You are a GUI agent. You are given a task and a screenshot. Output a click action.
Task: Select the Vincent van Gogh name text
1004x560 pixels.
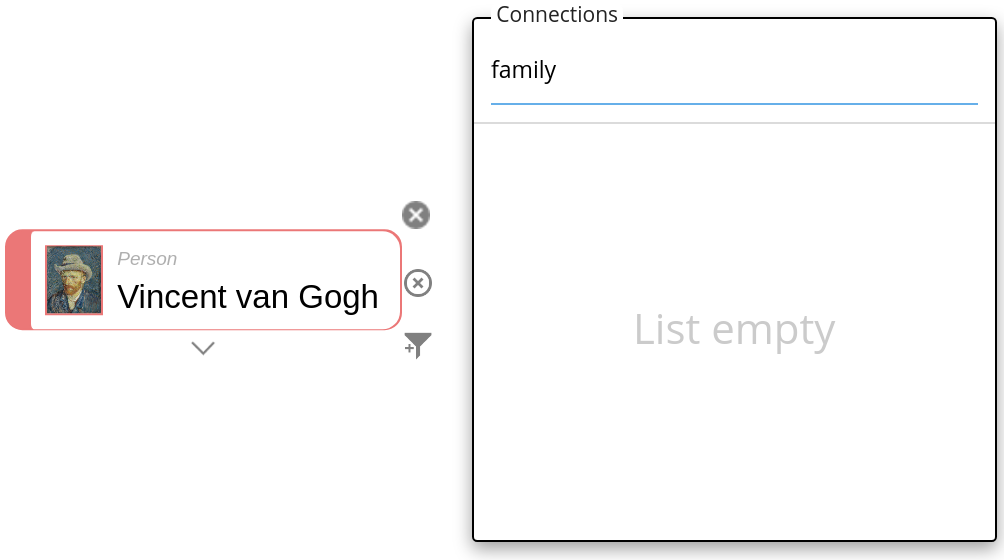coord(248,297)
